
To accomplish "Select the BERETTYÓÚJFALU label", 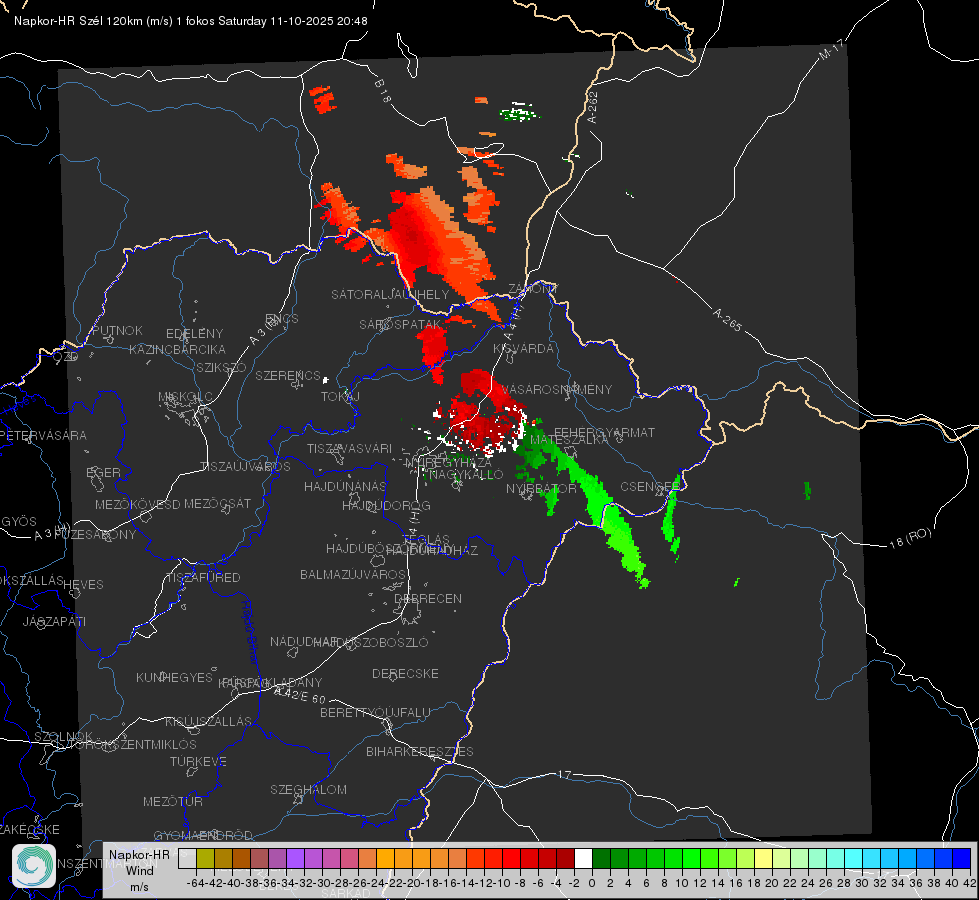I will (x=375, y=712).
